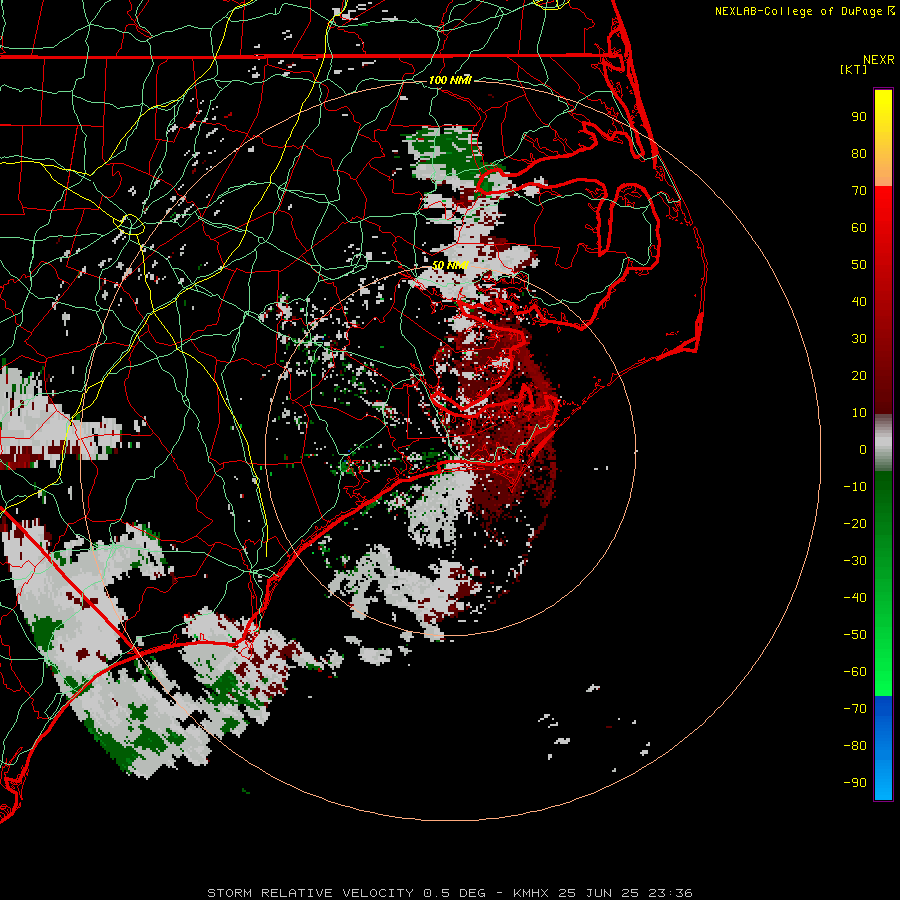Click the -60 value on the velocity scale
900x900 pixels.
855,672
